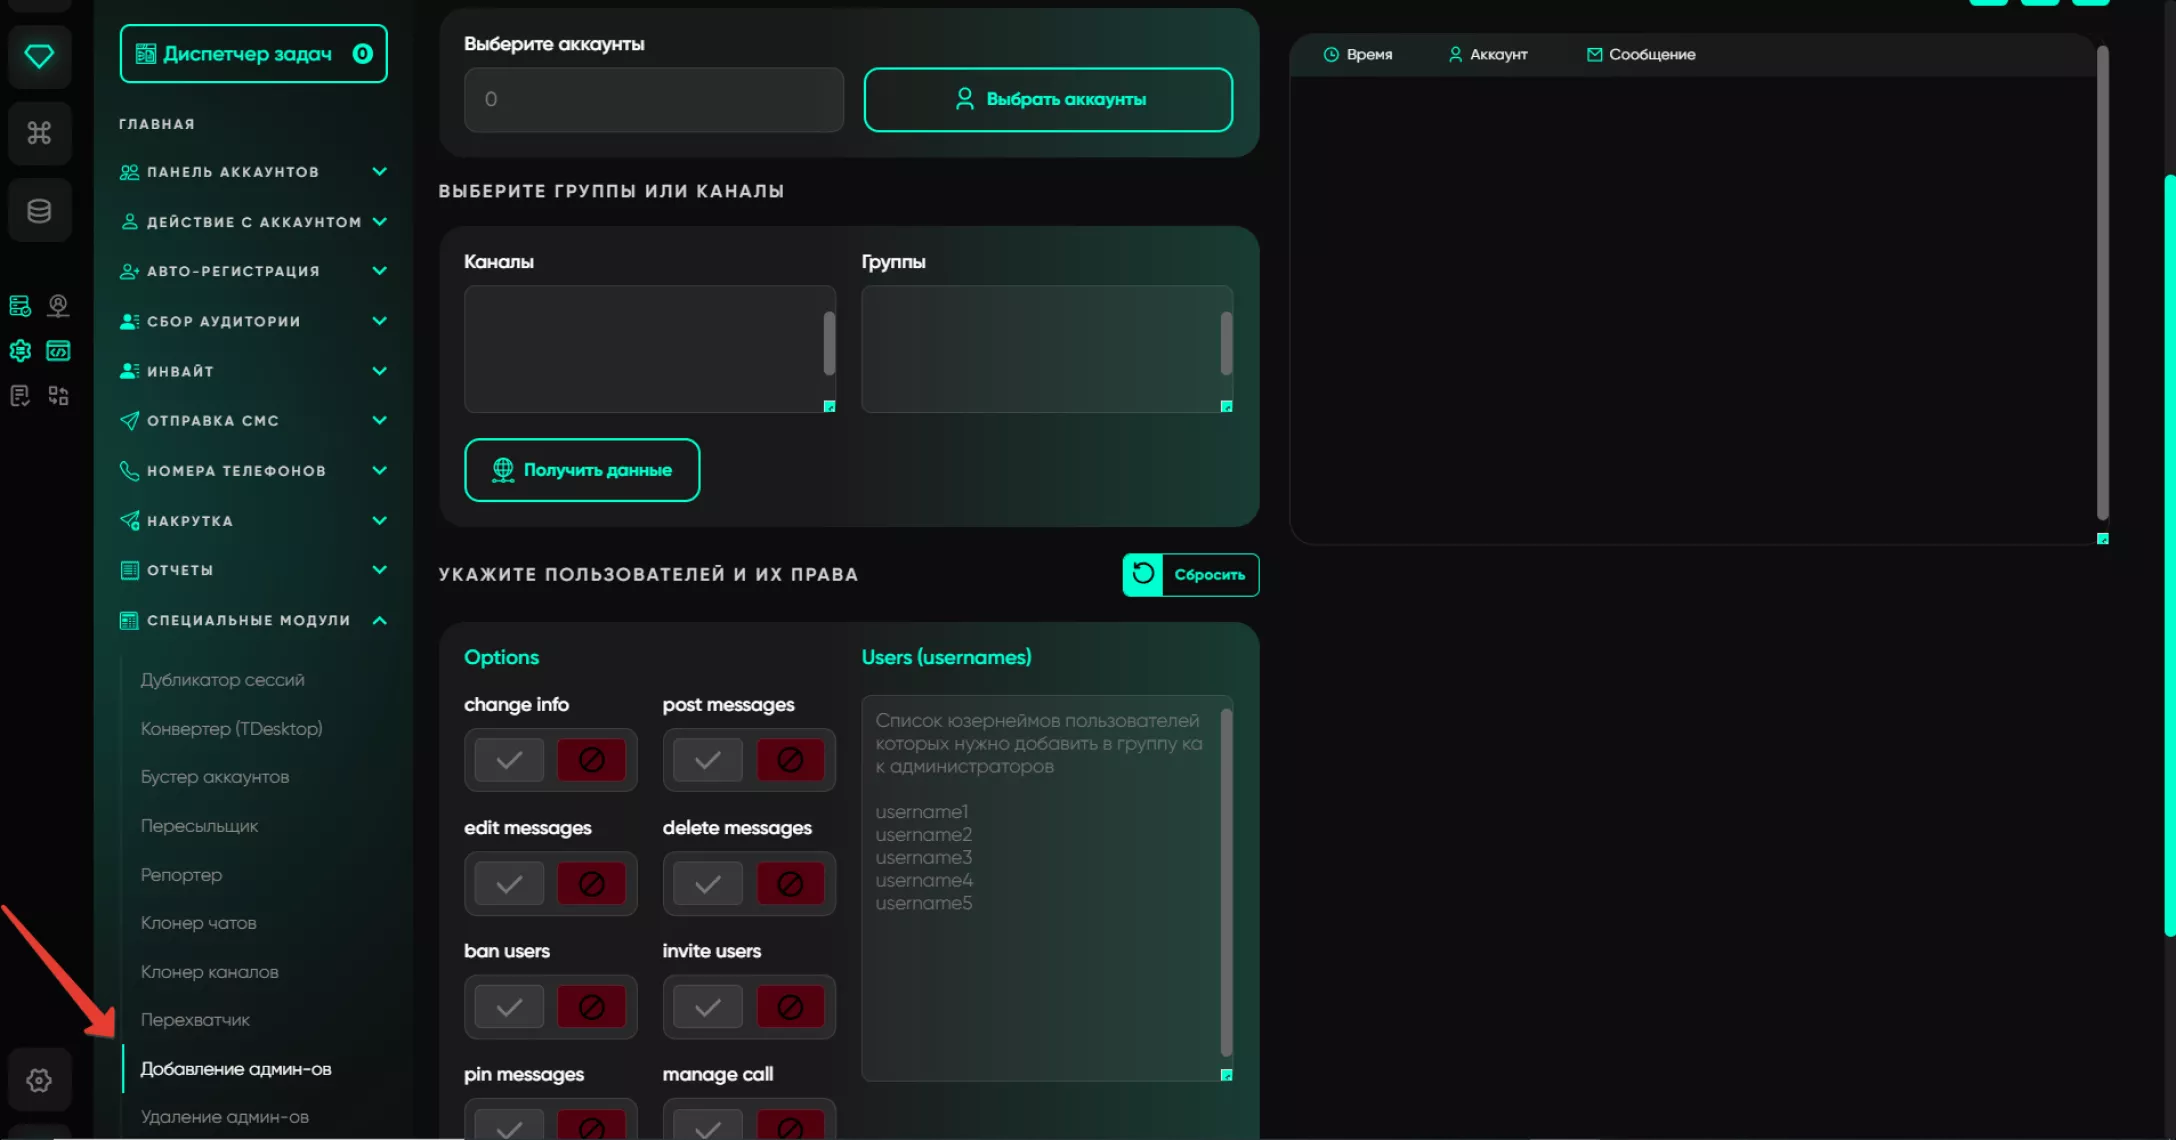Click the person icon beside Аккаунт column
Screen dimensions: 2176x1140
(x=1455, y=55)
